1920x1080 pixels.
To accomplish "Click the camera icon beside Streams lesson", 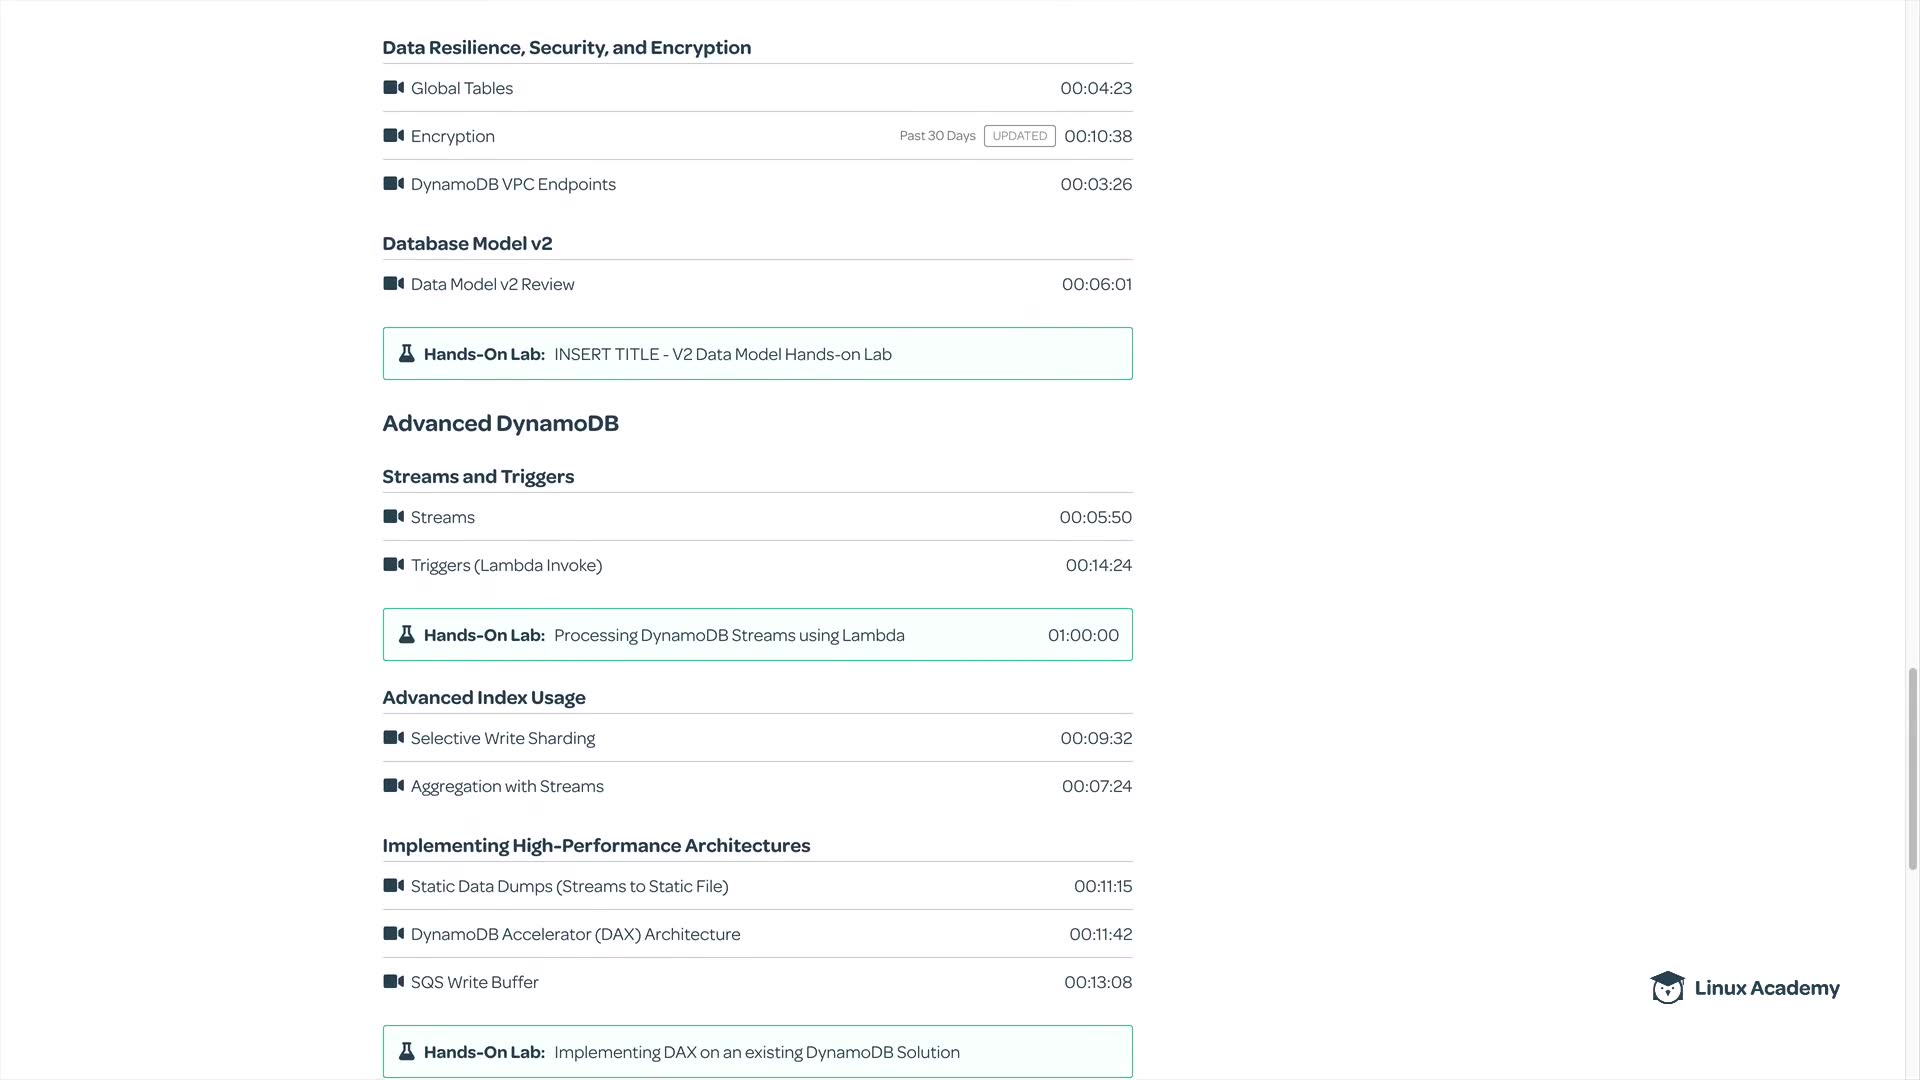I will pyautogui.click(x=393, y=517).
